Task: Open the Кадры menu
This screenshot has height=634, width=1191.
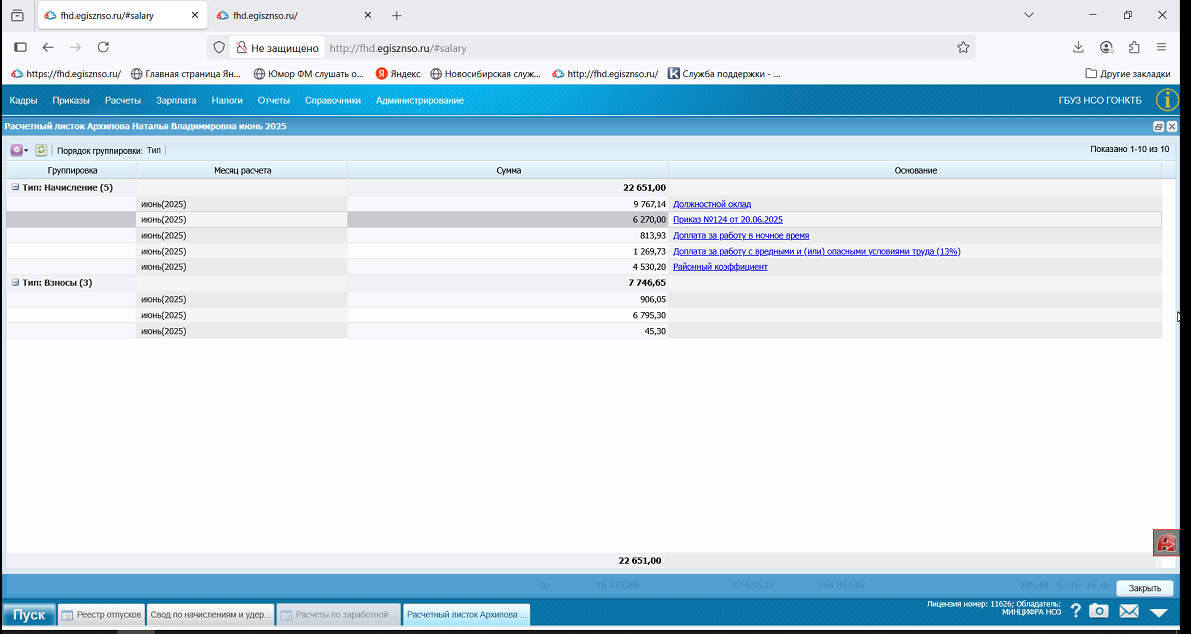Action: 24,100
